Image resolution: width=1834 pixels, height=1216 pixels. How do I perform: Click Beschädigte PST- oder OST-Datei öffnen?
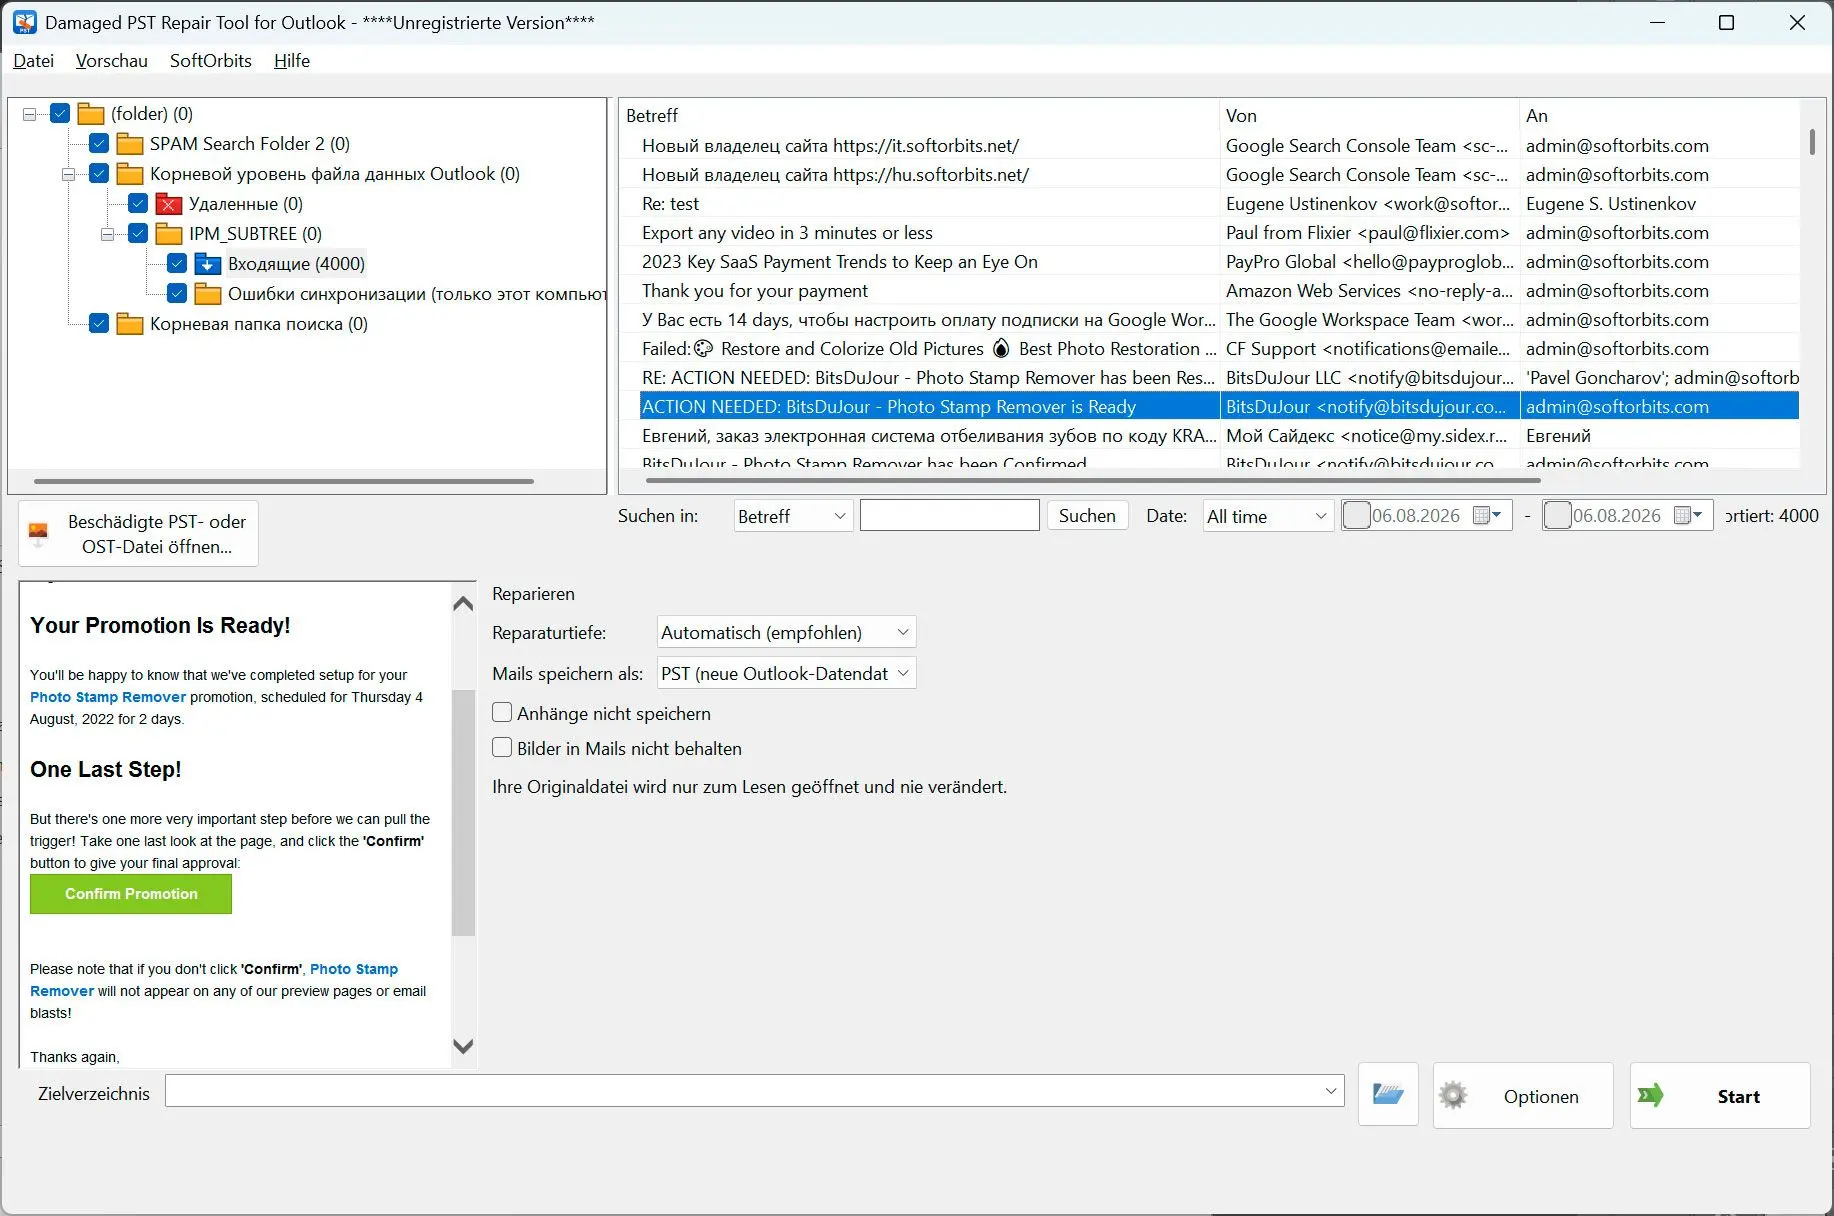click(138, 534)
